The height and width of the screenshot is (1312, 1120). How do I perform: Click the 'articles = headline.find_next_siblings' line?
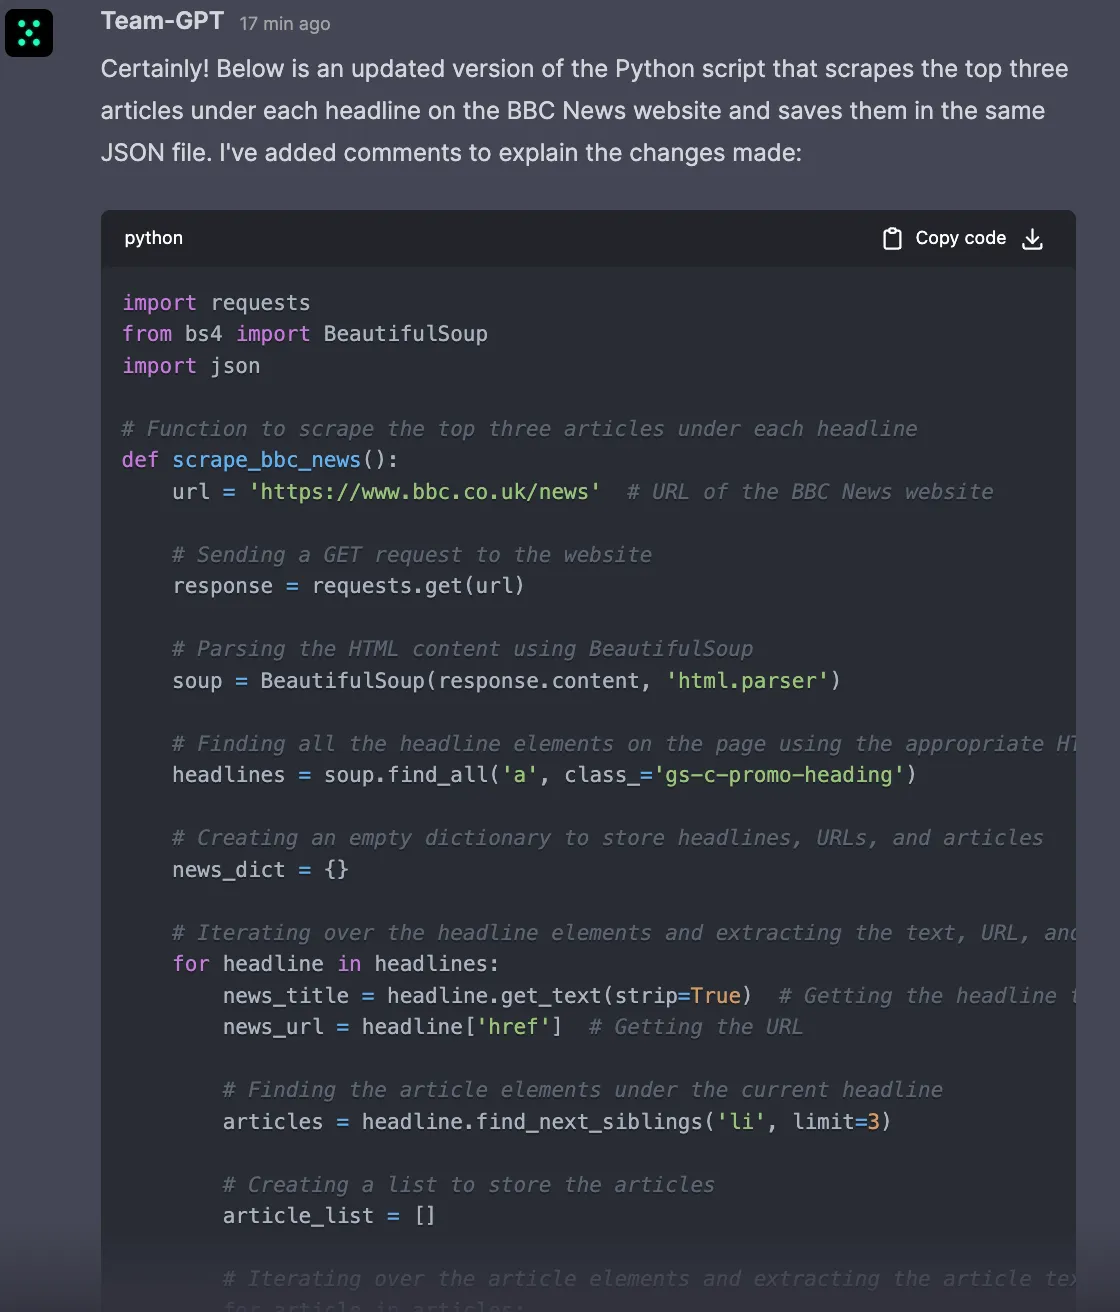click(557, 1122)
